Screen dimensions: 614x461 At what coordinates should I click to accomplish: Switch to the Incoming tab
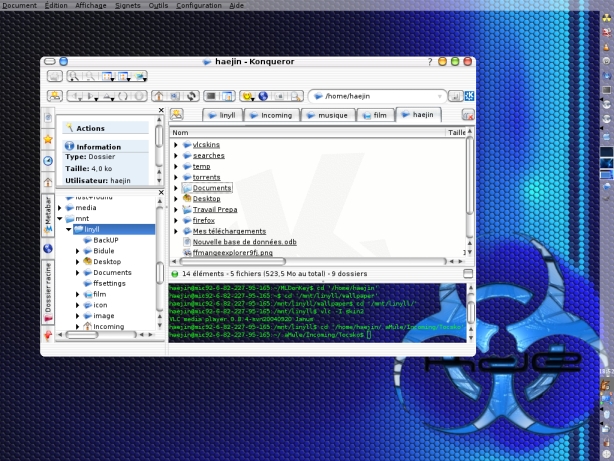(x=271, y=115)
